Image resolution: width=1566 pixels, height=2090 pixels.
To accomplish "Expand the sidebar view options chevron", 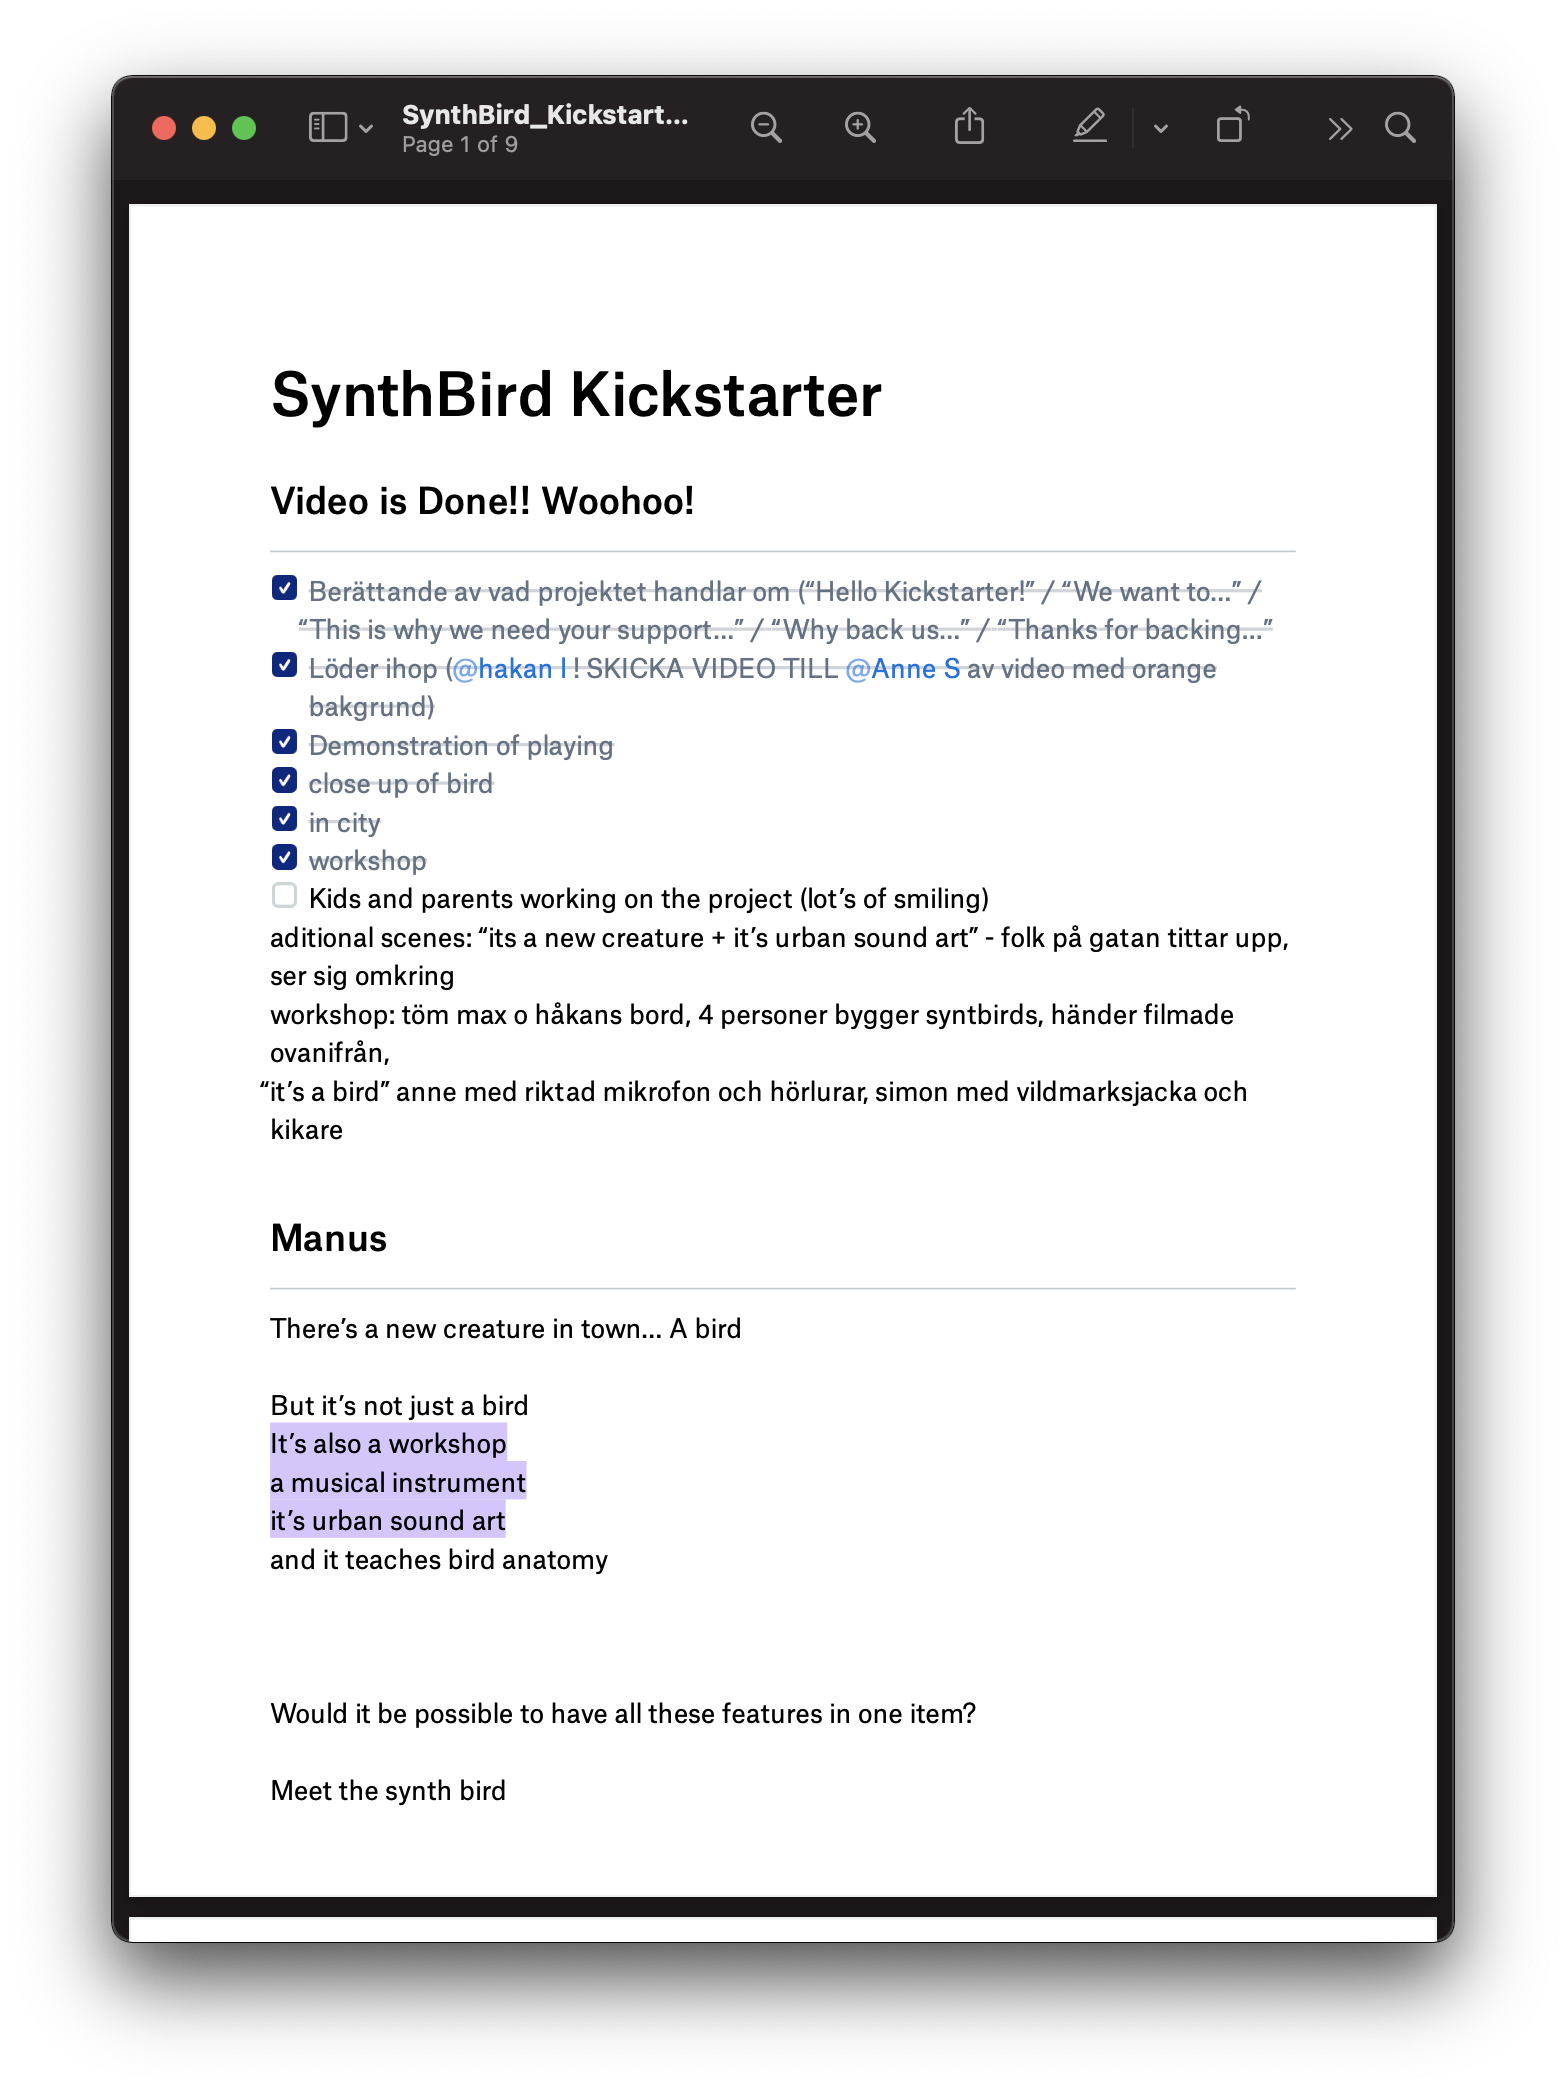I will (x=366, y=129).
